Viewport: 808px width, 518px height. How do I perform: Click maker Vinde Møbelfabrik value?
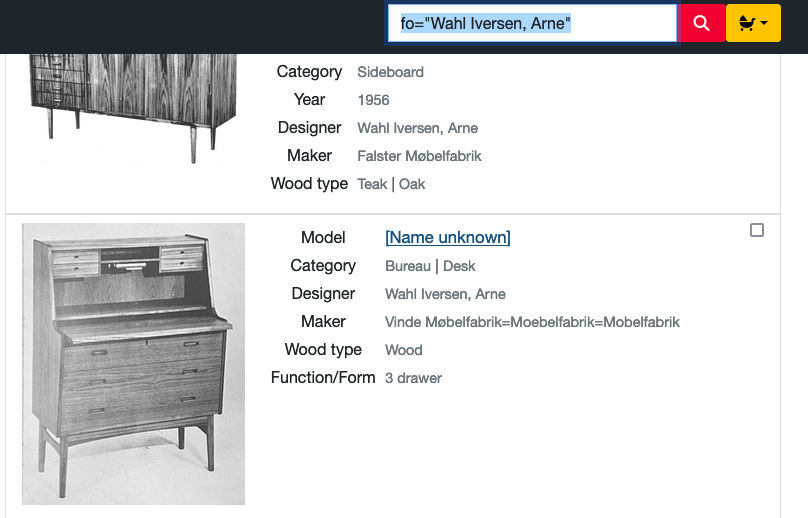tap(532, 322)
